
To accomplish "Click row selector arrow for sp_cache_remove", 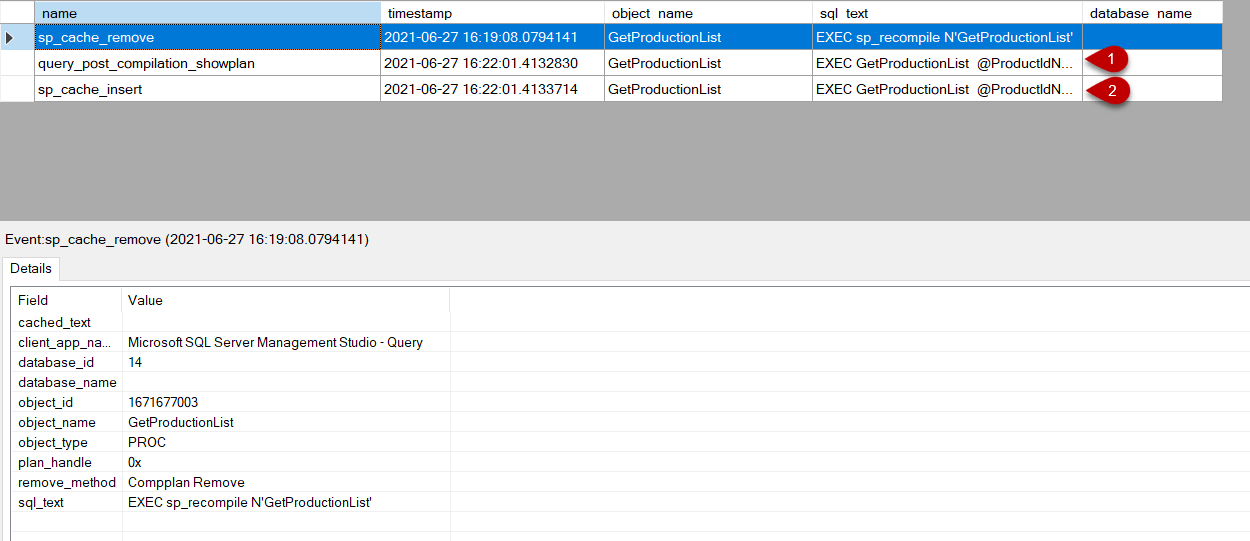I will point(17,37).
